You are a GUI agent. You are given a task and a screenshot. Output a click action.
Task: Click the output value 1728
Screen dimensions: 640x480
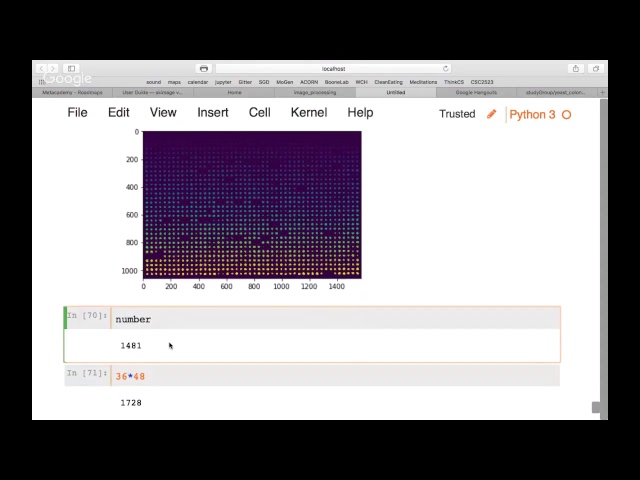131,403
